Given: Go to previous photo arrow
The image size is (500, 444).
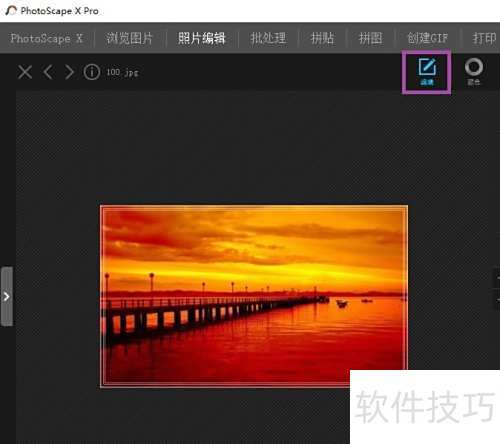Looking at the screenshot, I should (x=48, y=72).
